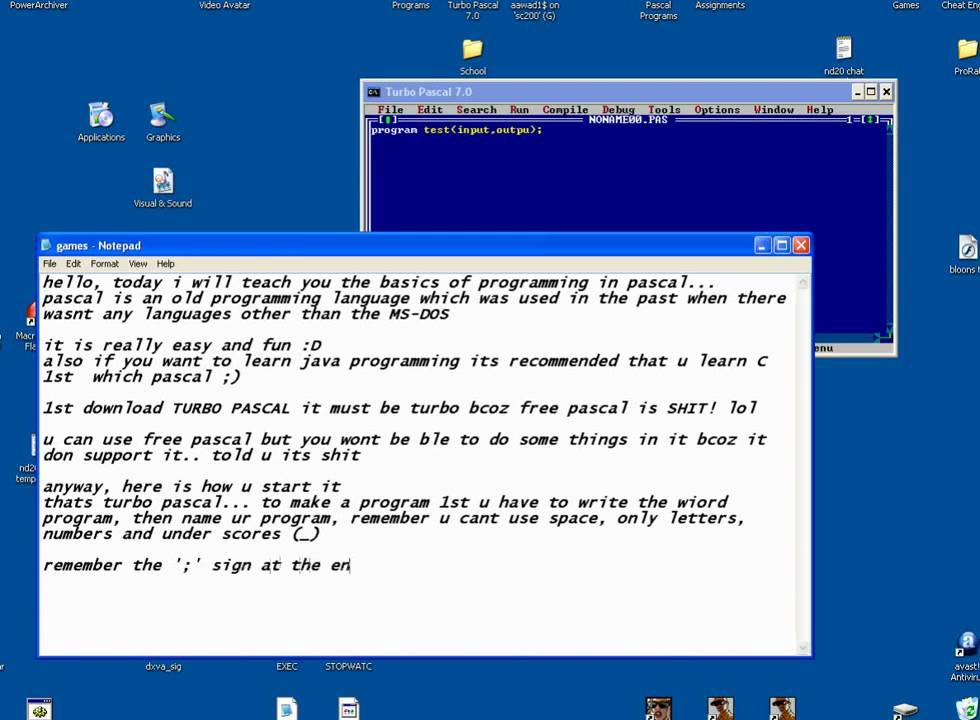The image size is (980, 720).
Task: Open the Assignments desktop item
Action: 720,5
